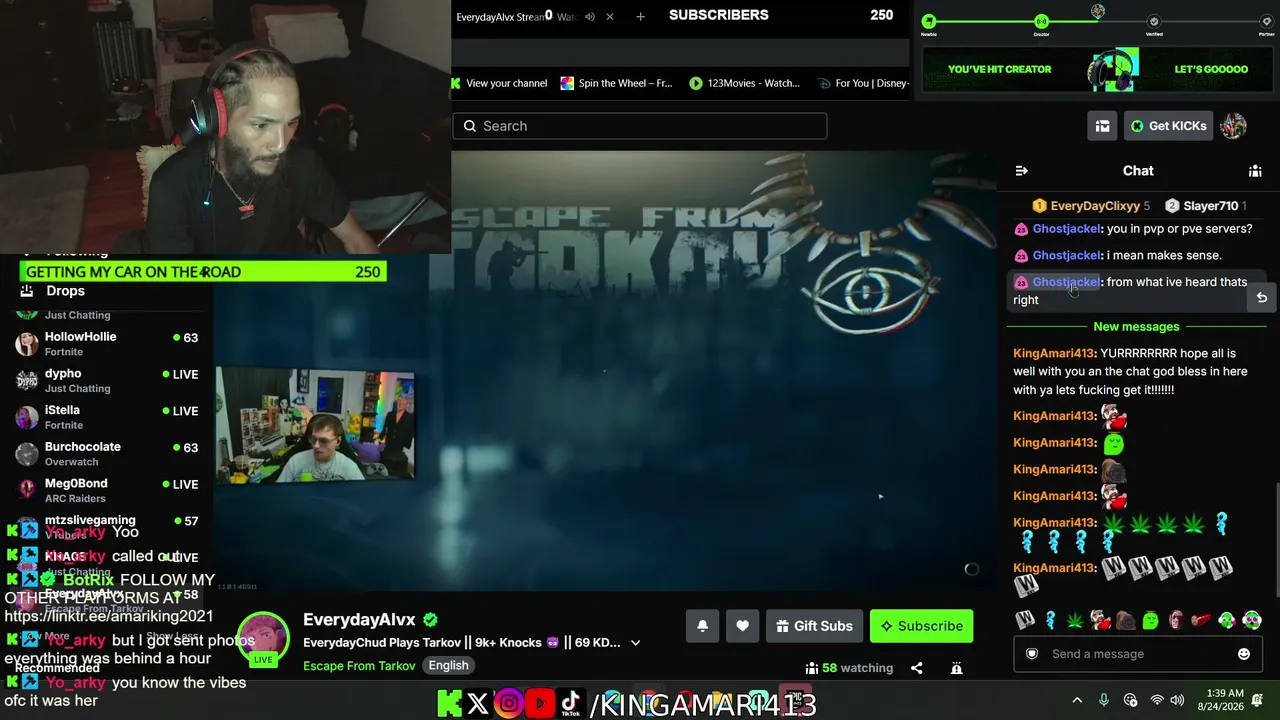Click EveryDayClixyy in the top gifters row
1280x720 pixels.
(x=1095, y=206)
